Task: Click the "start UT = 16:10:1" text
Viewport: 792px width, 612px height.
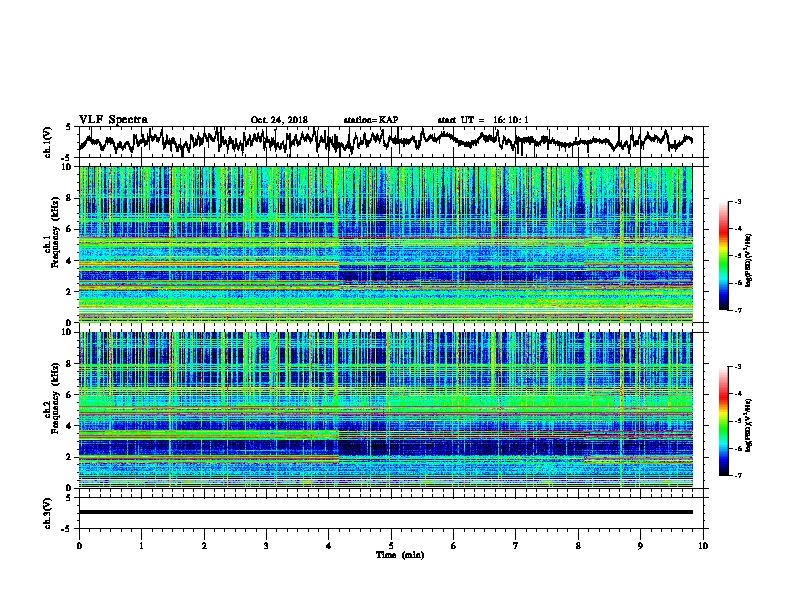Action: 483,120
